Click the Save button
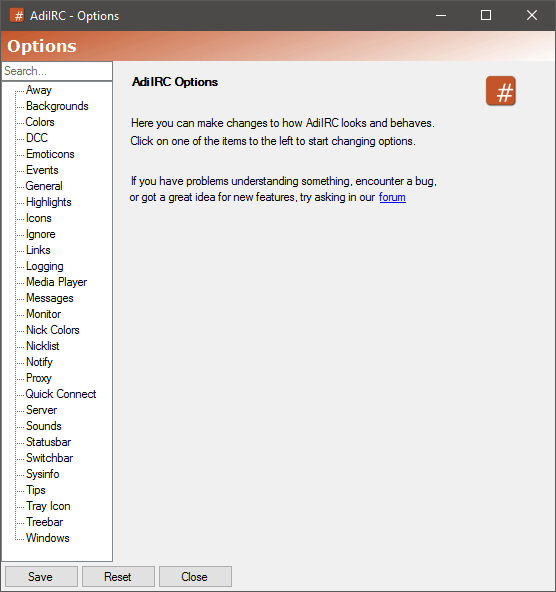556x592 pixels. click(x=41, y=577)
